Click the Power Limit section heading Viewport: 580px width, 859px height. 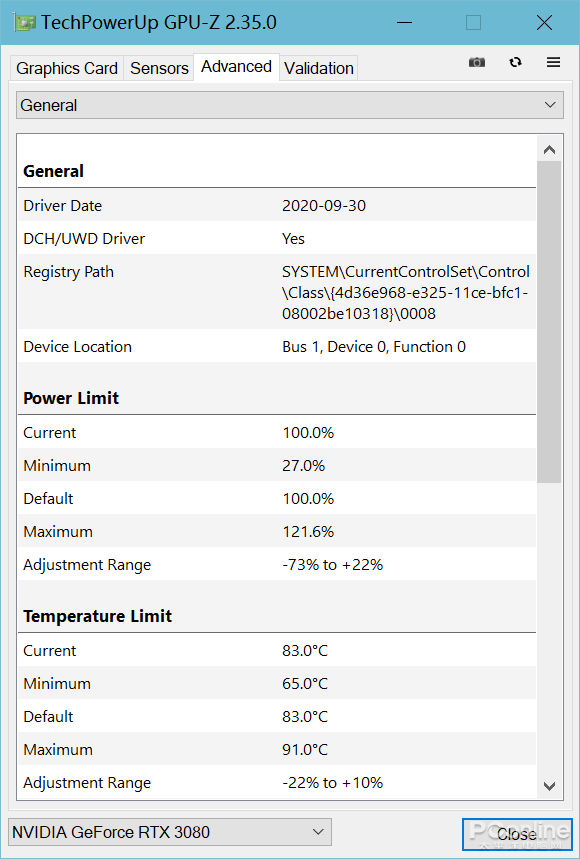71,398
